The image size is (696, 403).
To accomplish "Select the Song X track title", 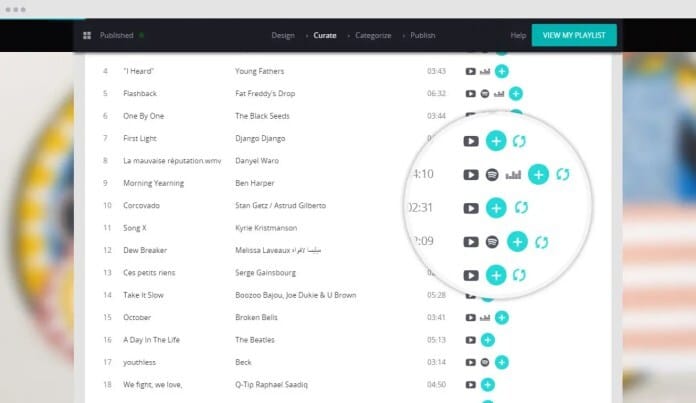I will 134,228.
